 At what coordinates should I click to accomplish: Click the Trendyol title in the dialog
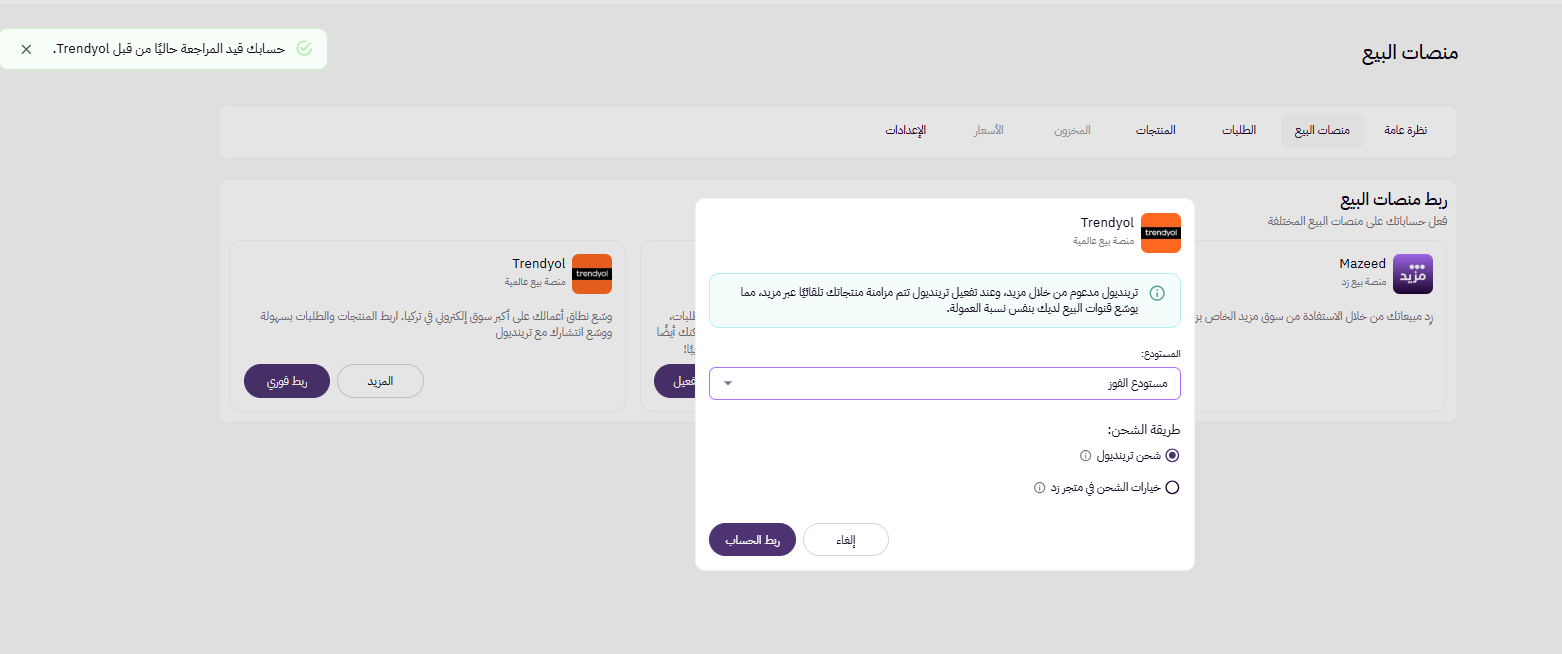pos(1107,222)
